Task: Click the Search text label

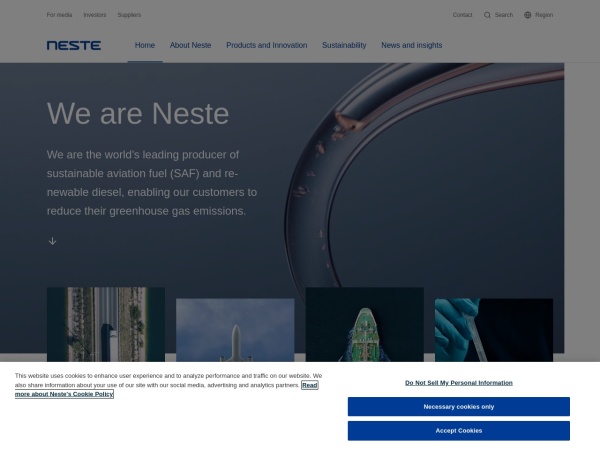Action: pyautogui.click(x=504, y=15)
